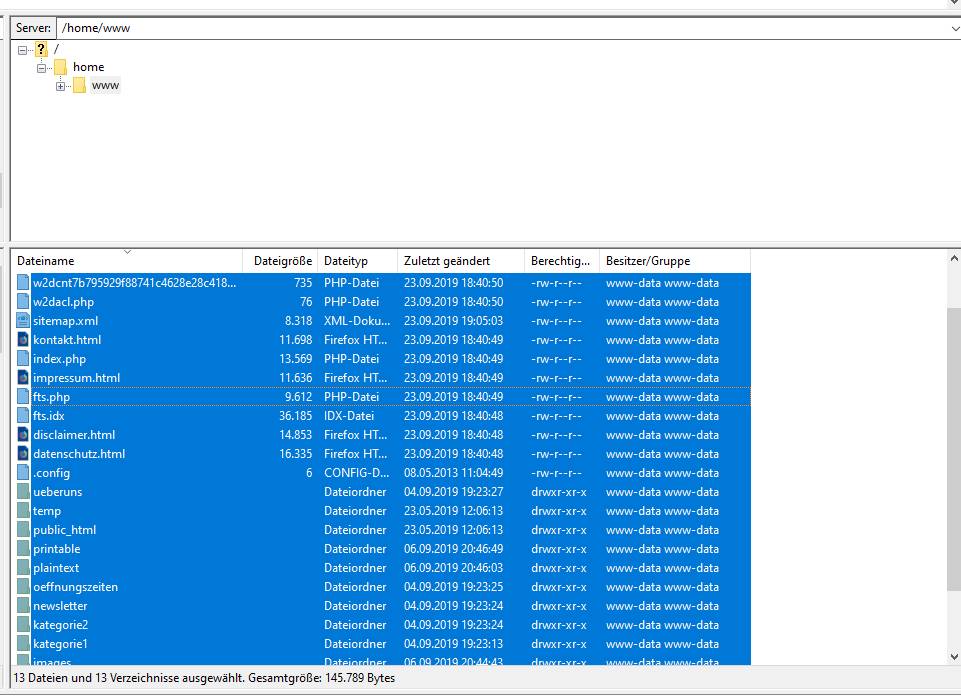Click the yellow www folder icon in tree
Viewport: 961px width, 698px height.
tap(80, 85)
